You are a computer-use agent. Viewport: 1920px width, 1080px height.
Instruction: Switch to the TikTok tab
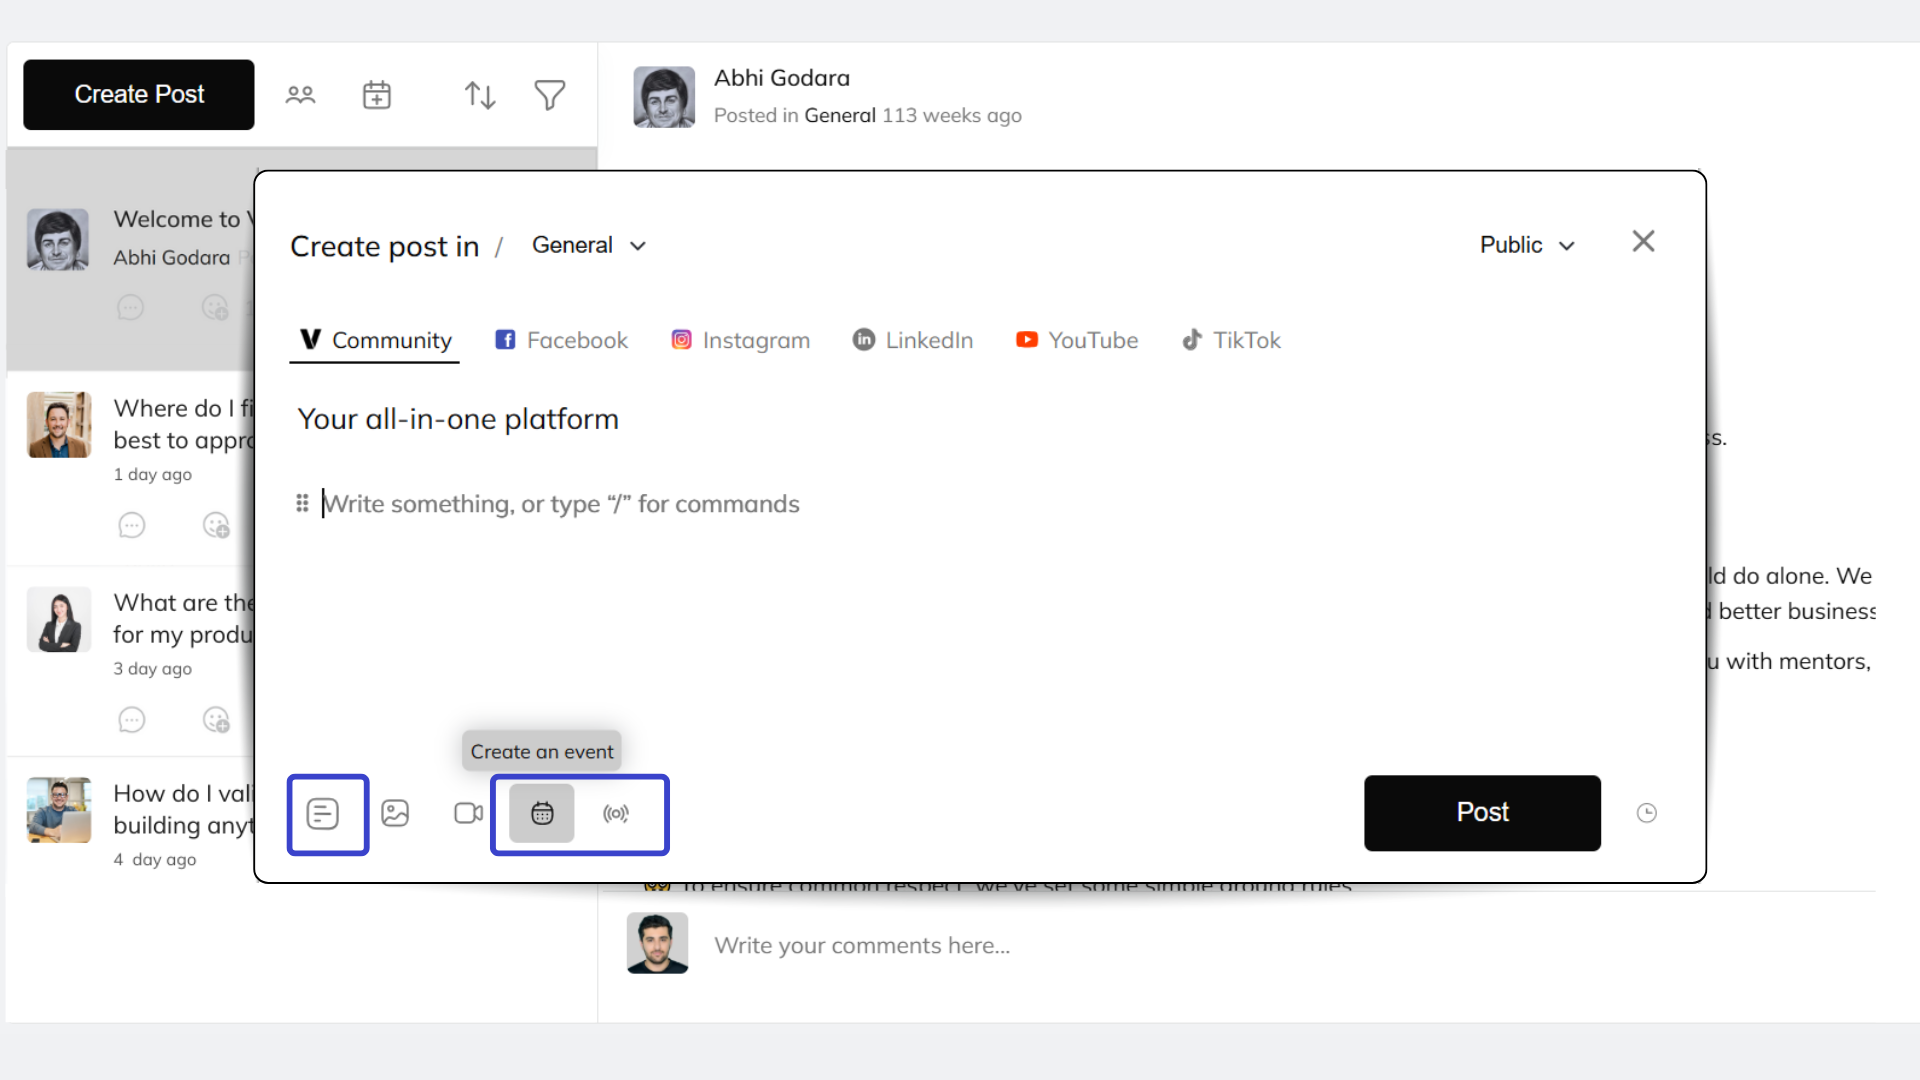click(x=1230, y=340)
